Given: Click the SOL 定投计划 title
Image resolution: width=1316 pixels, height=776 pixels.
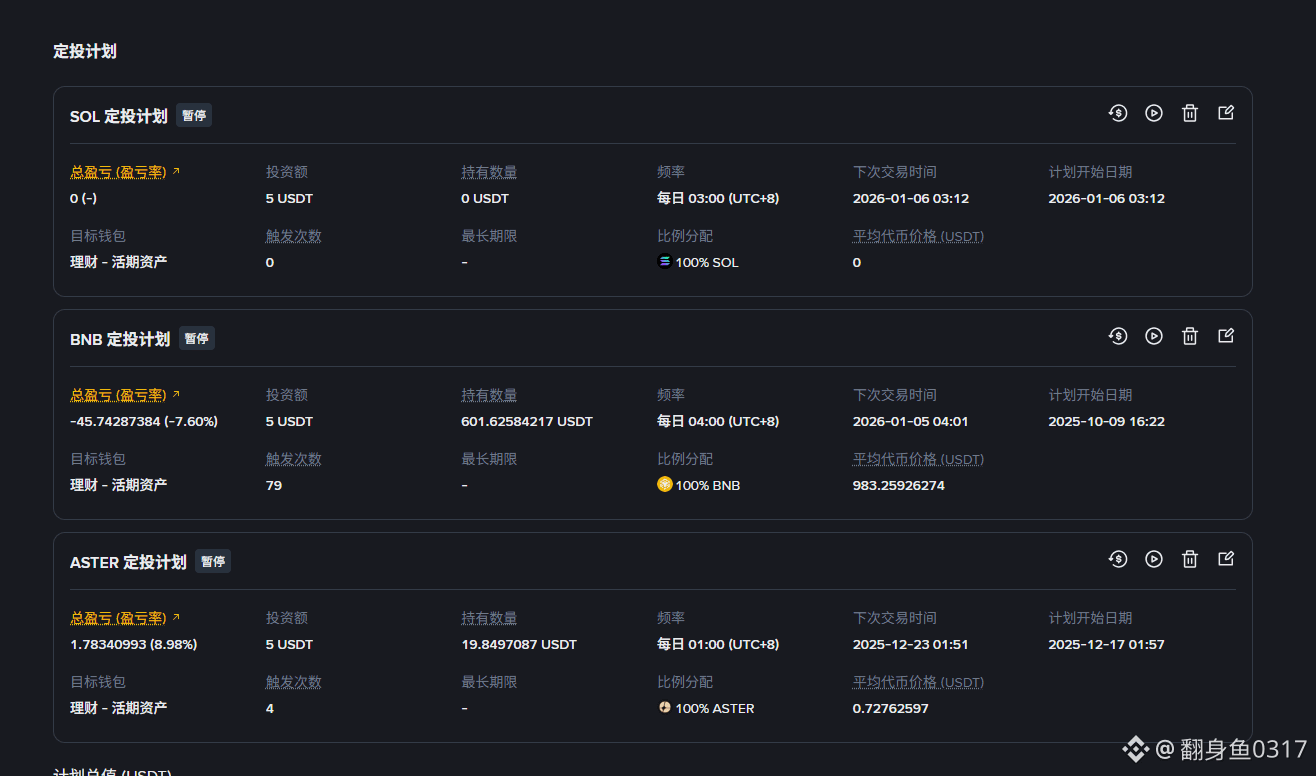Looking at the screenshot, I should [x=118, y=116].
